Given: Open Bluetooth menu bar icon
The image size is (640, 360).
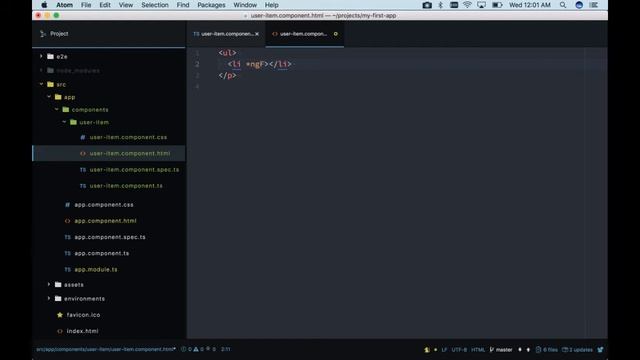Looking at the screenshot, I should (440, 5).
